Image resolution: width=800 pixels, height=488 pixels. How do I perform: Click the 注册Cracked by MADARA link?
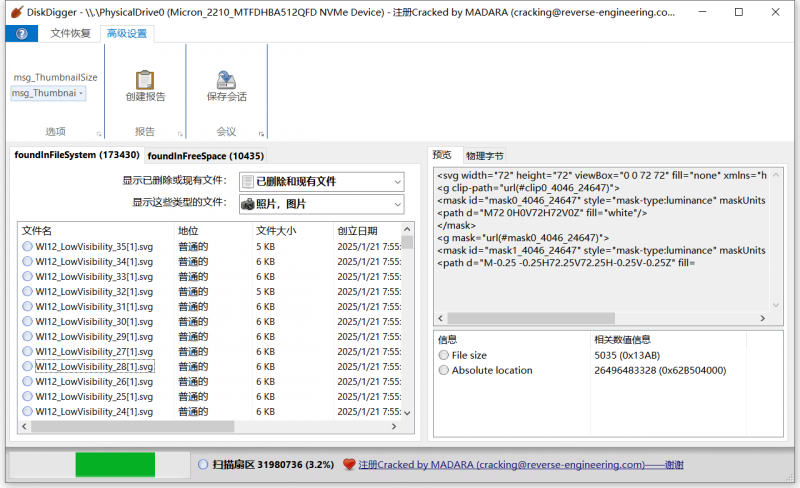tap(521, 465)
